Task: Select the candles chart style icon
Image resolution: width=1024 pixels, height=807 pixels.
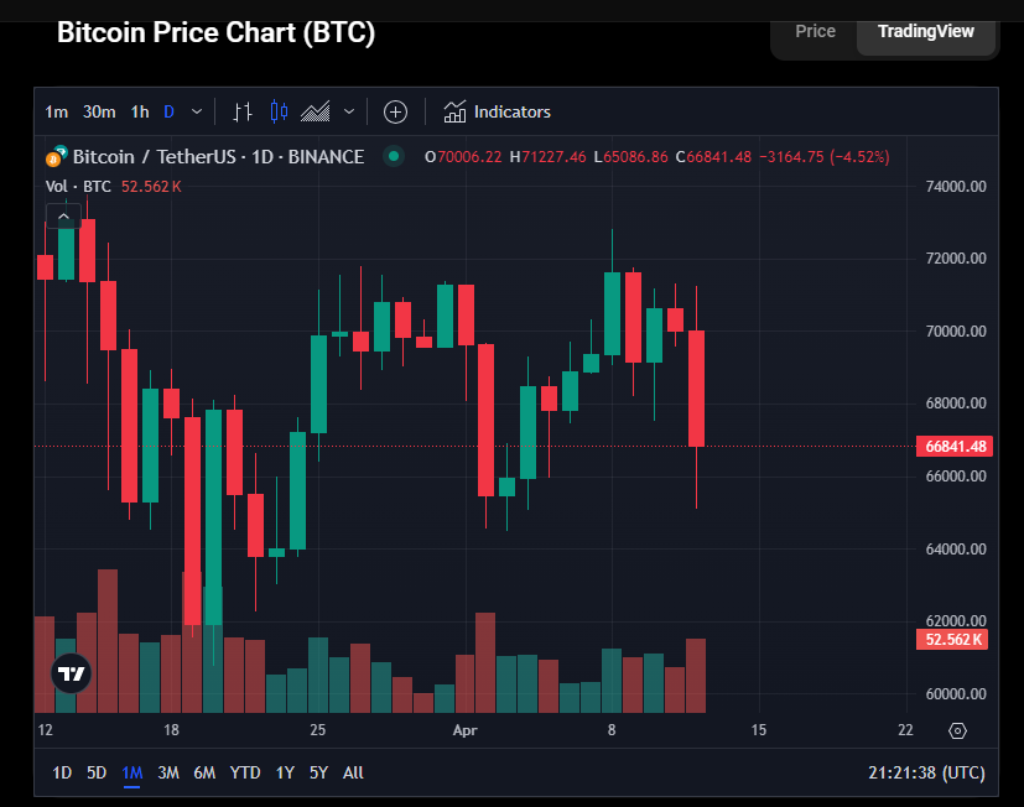Action: pos(279,112)
